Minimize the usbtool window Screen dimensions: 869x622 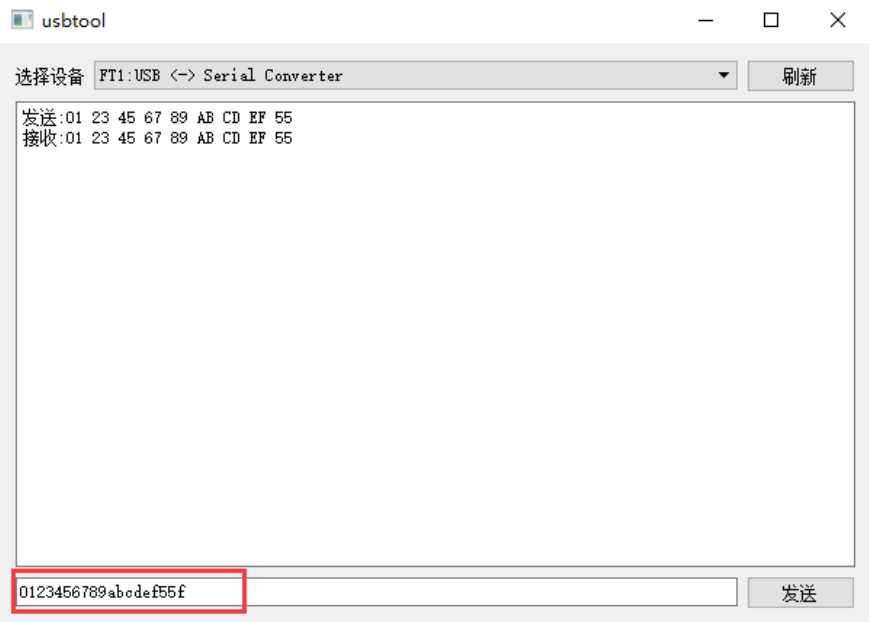pyautogui.click(x=706, y=21)
